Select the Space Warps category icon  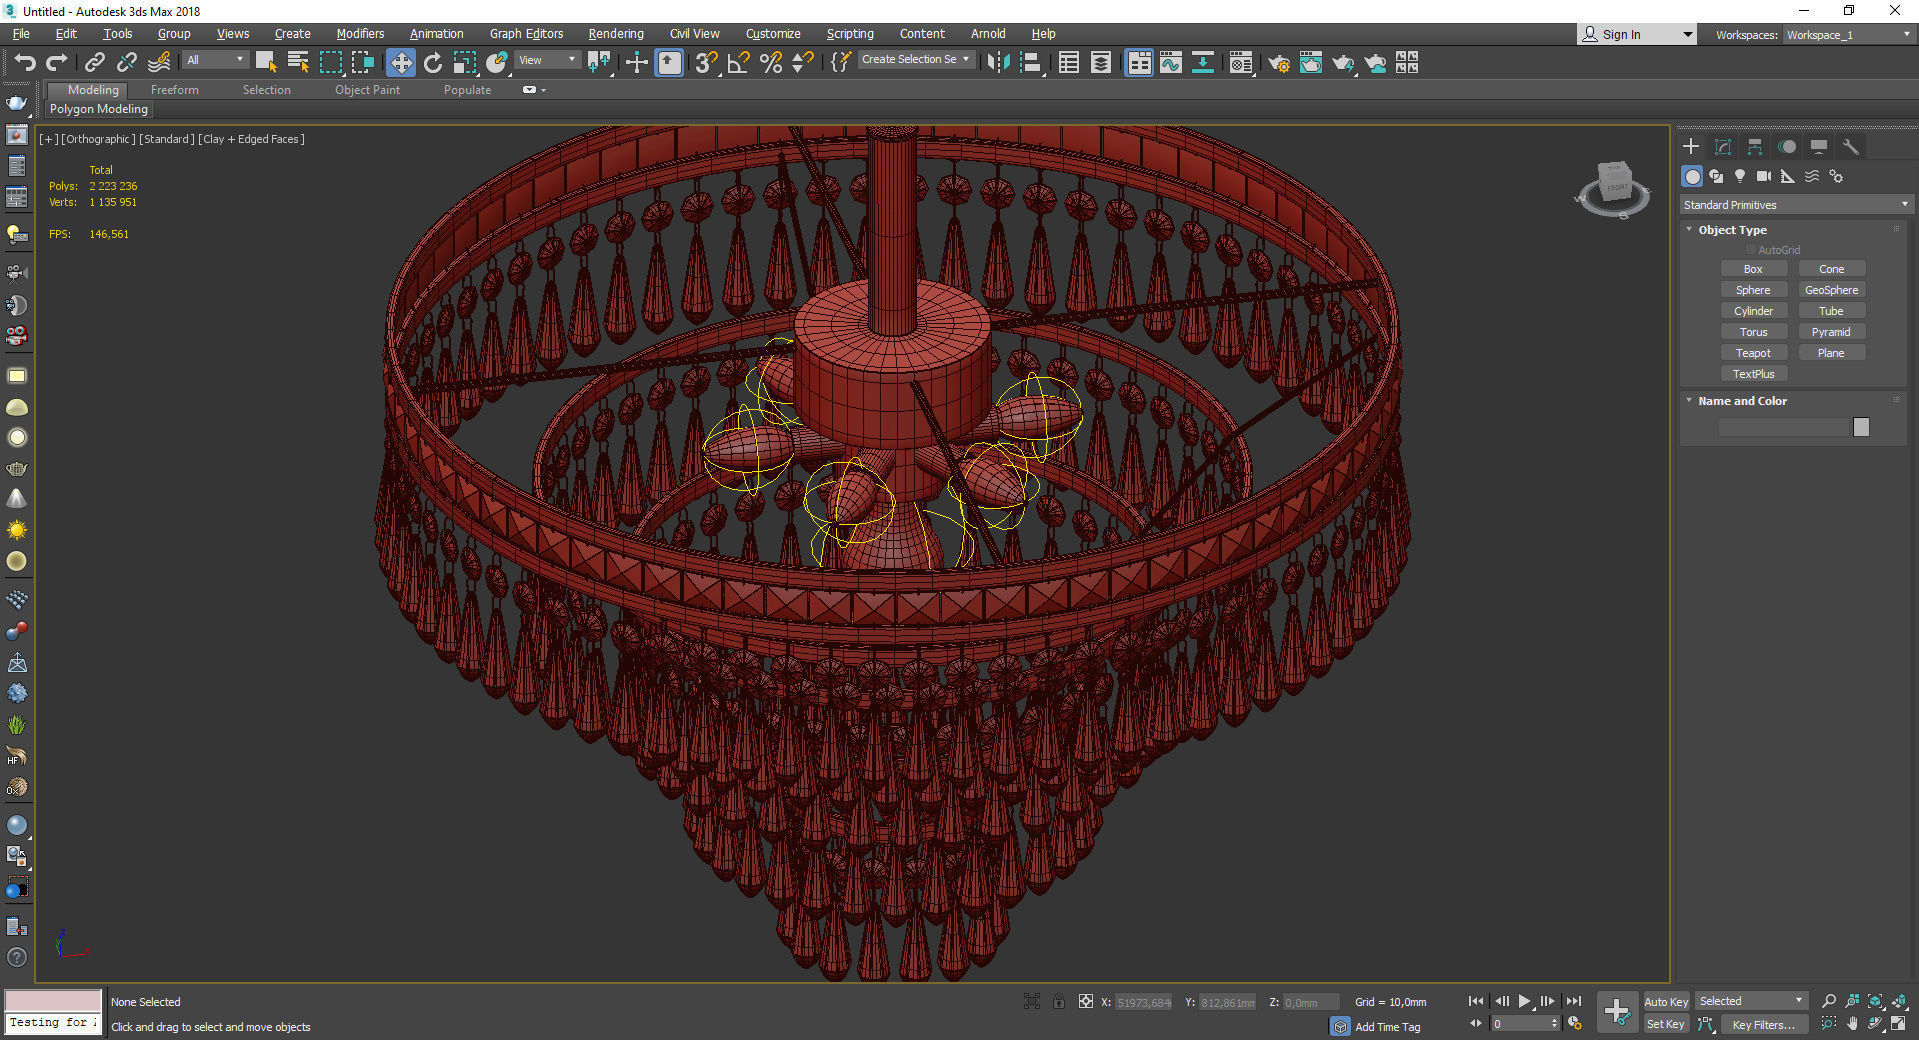(x=1812, y=176)
